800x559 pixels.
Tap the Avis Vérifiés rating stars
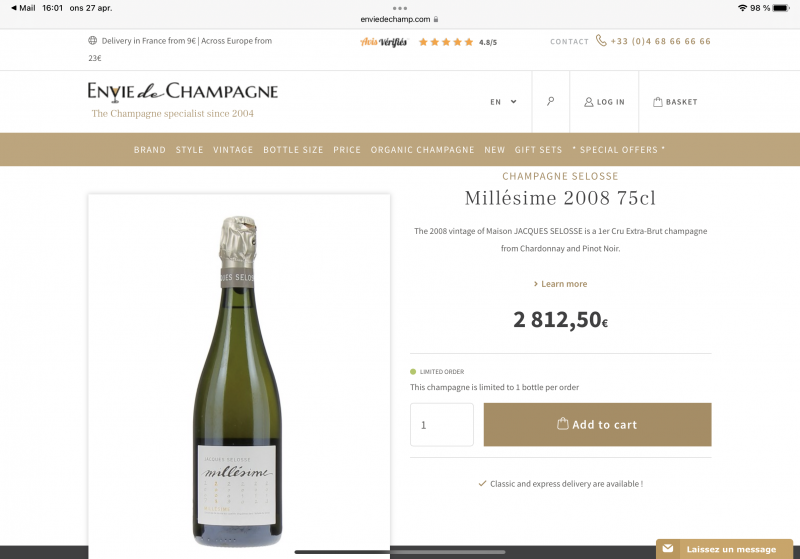(x=446, y=42)
